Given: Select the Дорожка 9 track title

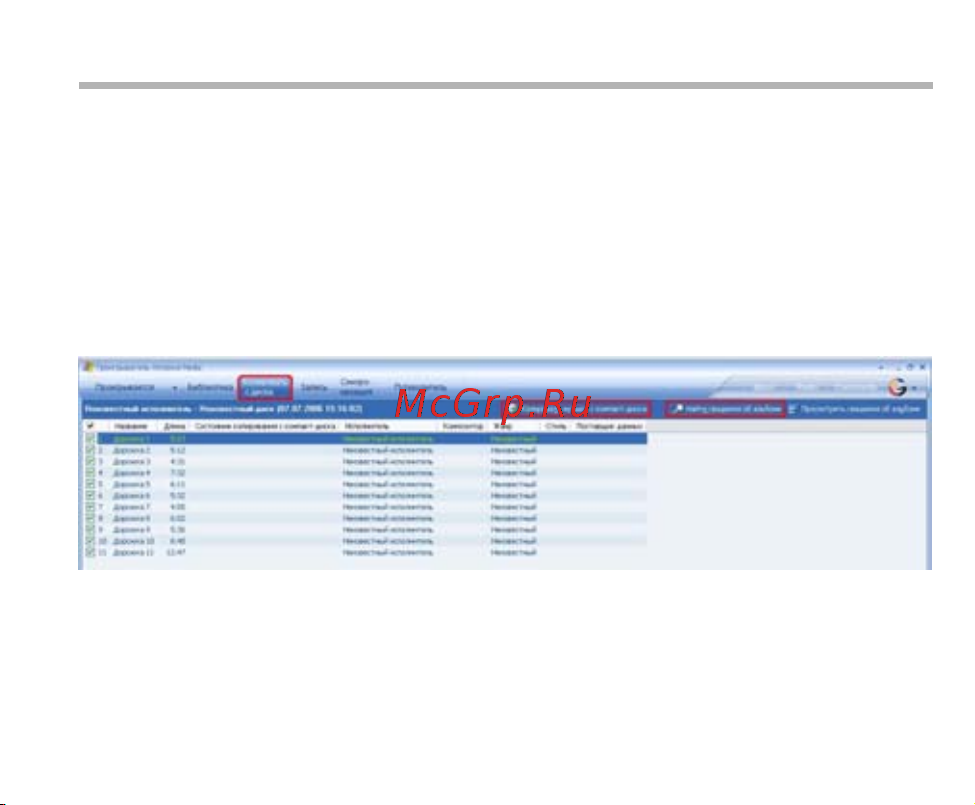Looking at the screenshot, I should click(131, 530).
